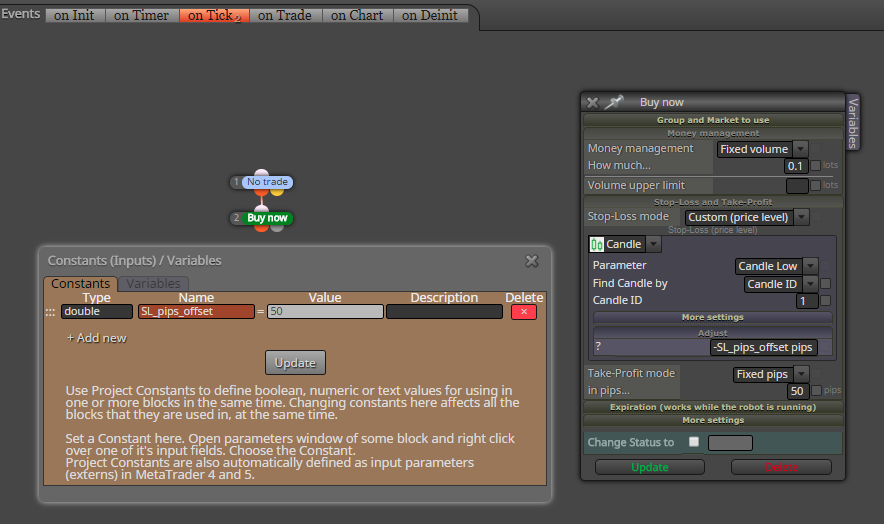Expand More settings below Expiration
The image size is (884, 524).
713,420
